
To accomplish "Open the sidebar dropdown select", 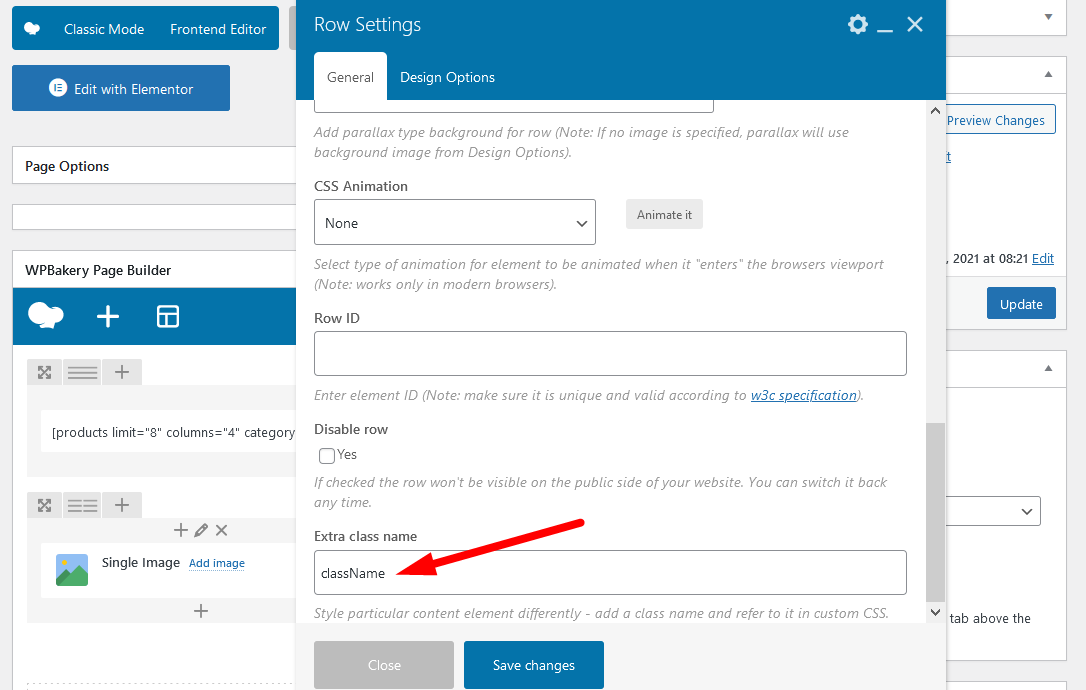I will (993, 511).
